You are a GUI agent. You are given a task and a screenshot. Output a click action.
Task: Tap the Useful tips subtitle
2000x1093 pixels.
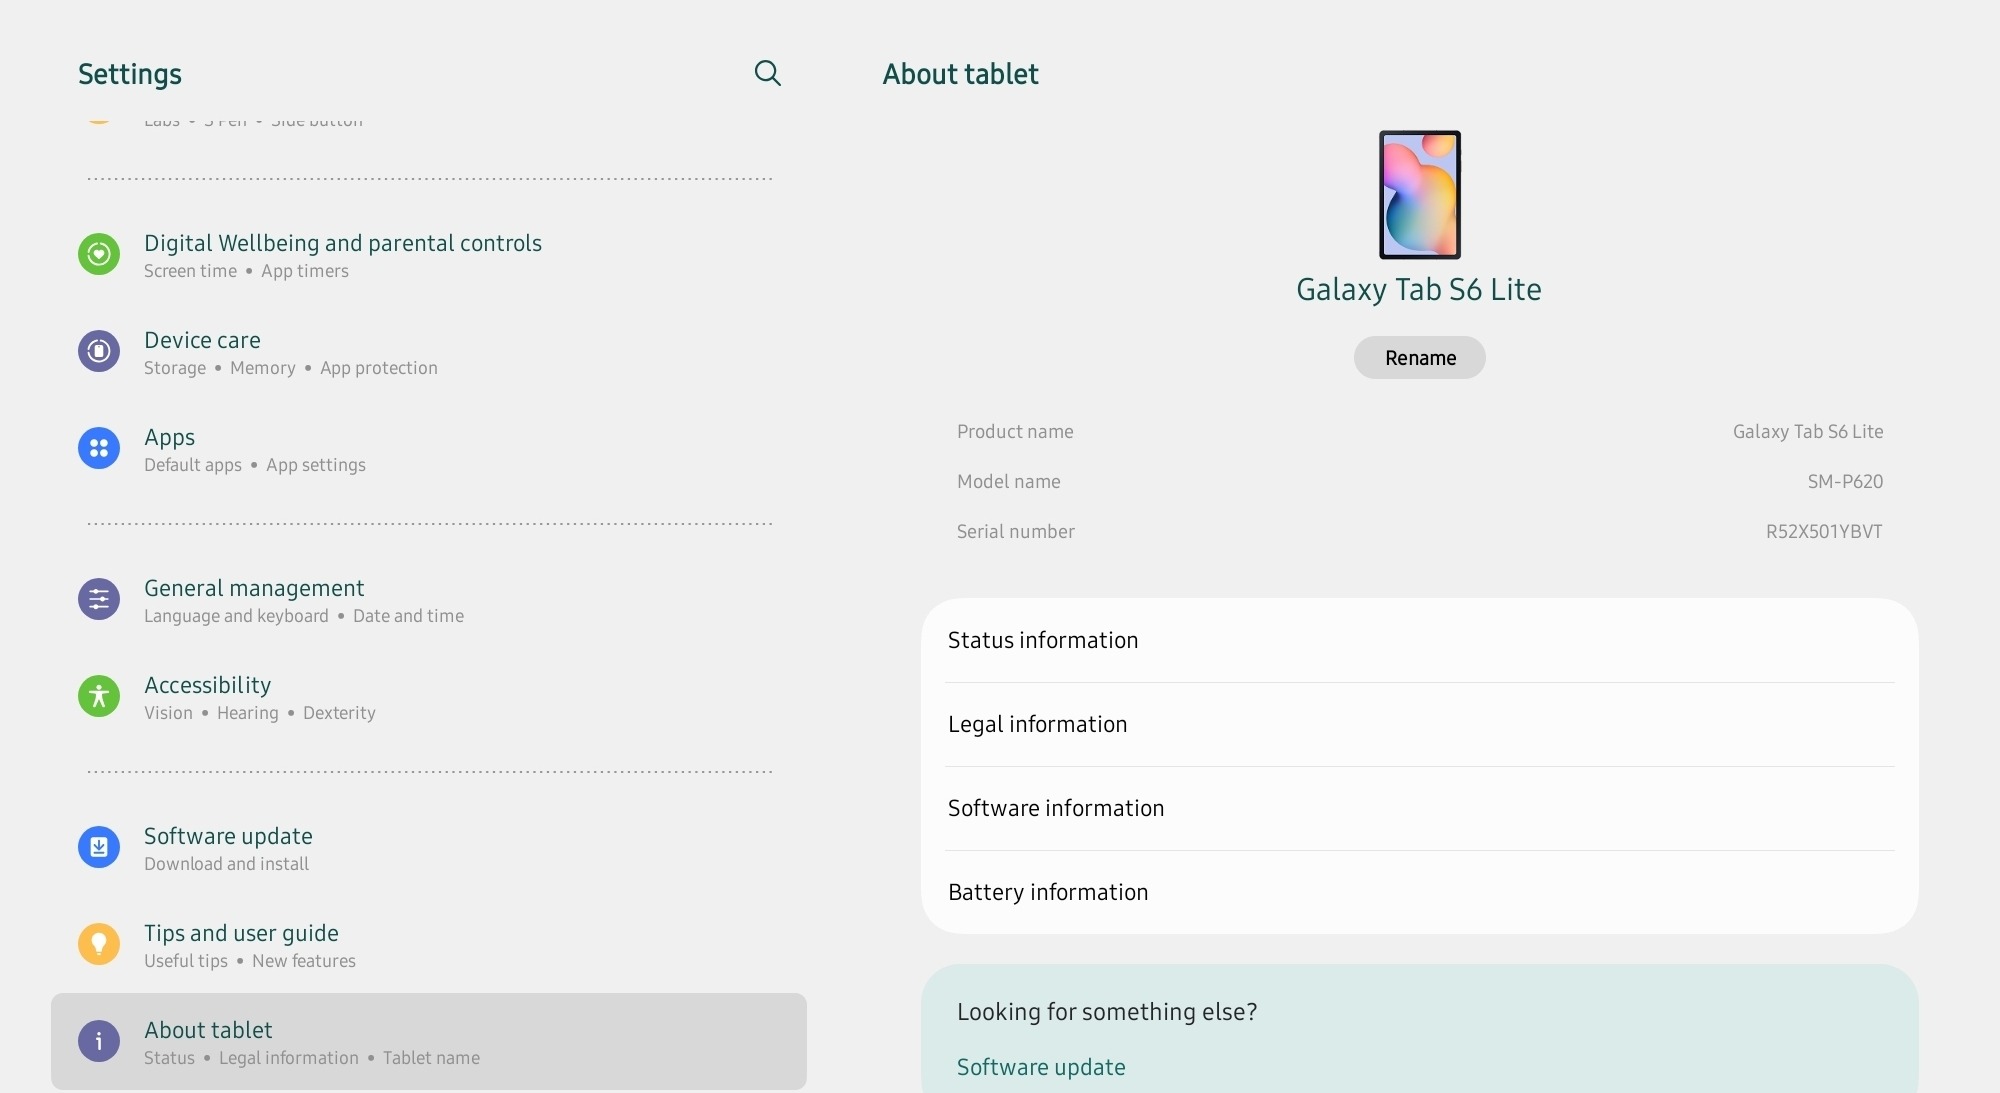coord(186,961)
